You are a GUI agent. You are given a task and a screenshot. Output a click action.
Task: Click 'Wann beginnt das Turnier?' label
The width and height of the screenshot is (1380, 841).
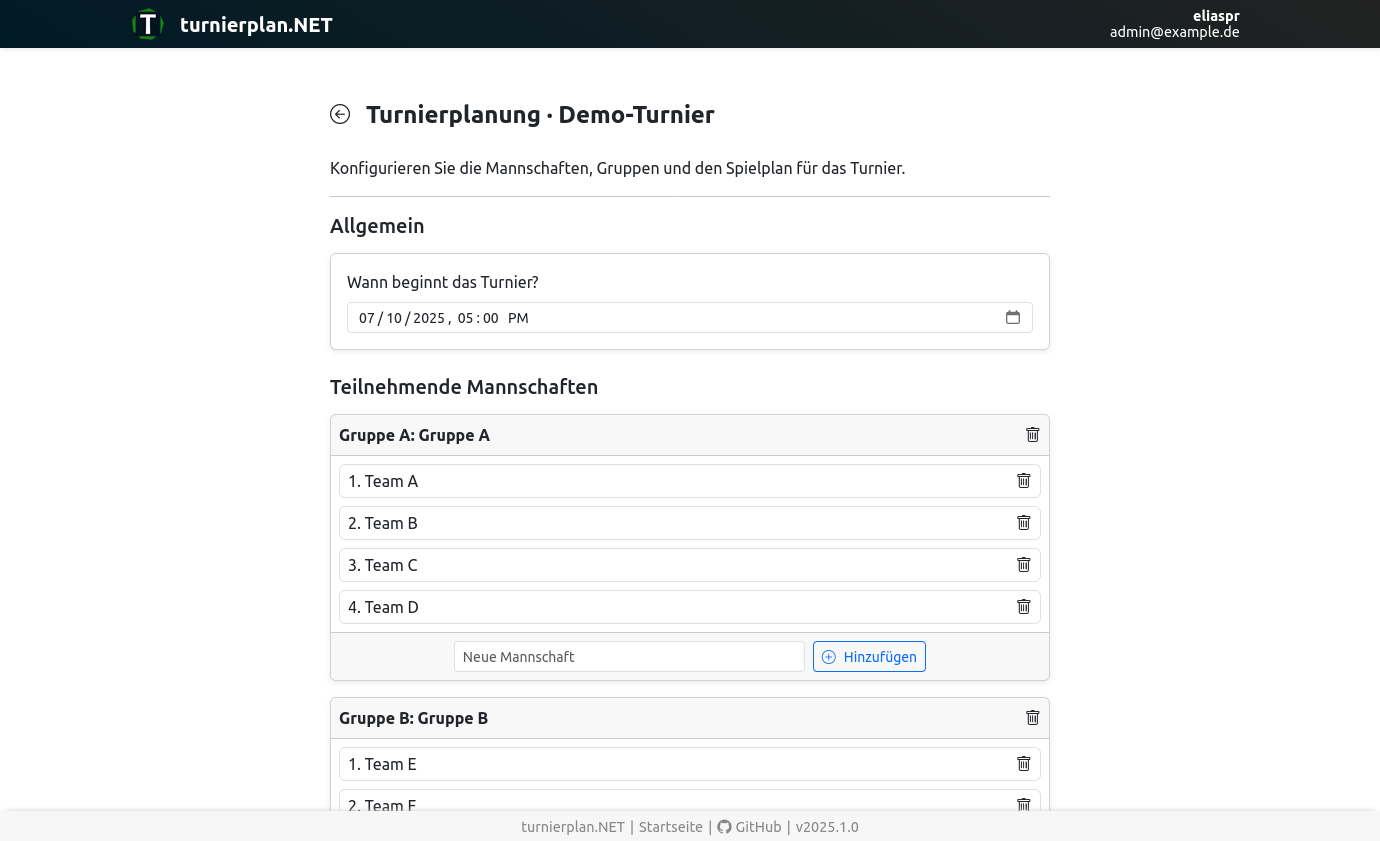click(x=443, y=282)
